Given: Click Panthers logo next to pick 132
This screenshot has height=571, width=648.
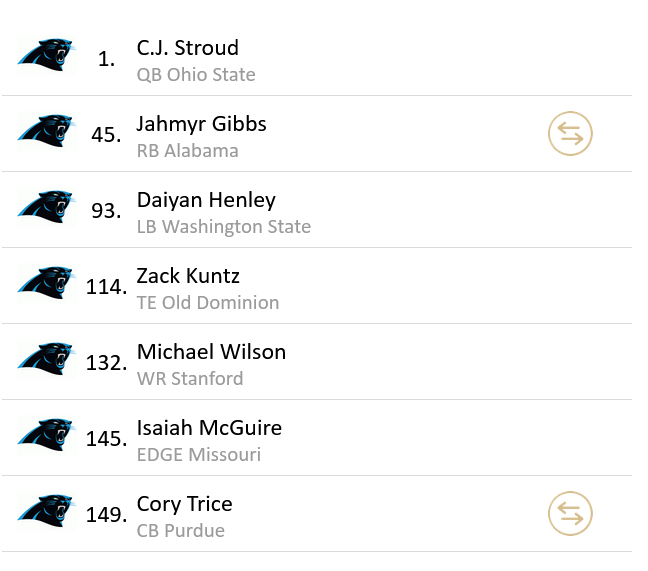Looking at the screenshot, I should (46, 360).
